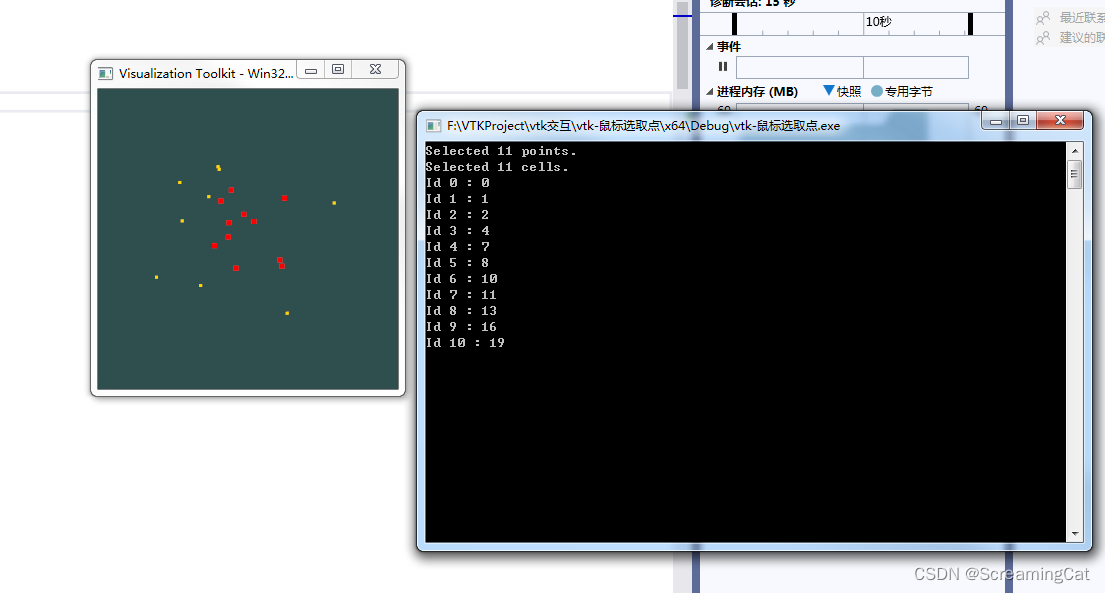Viewport: 1105px width, 593px height.
Task: Click the scroll-down arrow on the console scrollbar
Action: point(1075,535)
